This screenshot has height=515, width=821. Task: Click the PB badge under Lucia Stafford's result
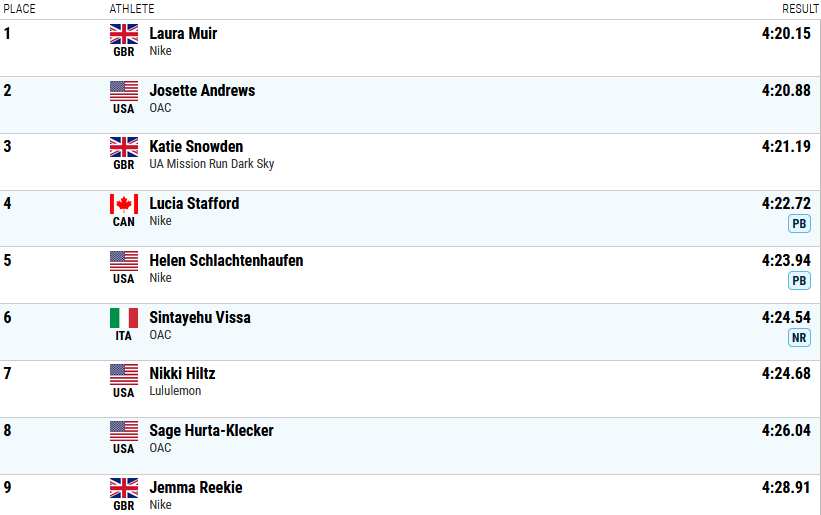click(x=799, y=223)
